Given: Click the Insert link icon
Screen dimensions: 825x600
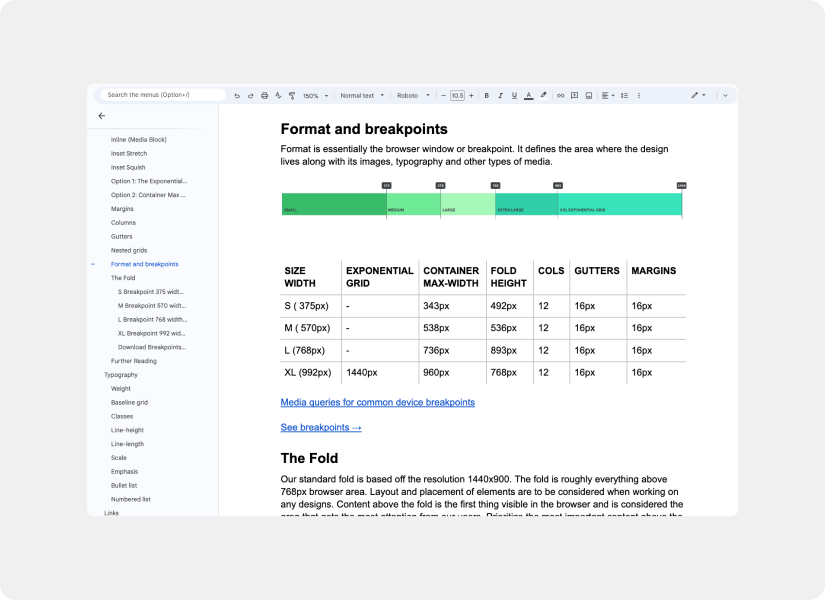Looking at the screenshot, I should pyautogui.click(x=559, y=95).
